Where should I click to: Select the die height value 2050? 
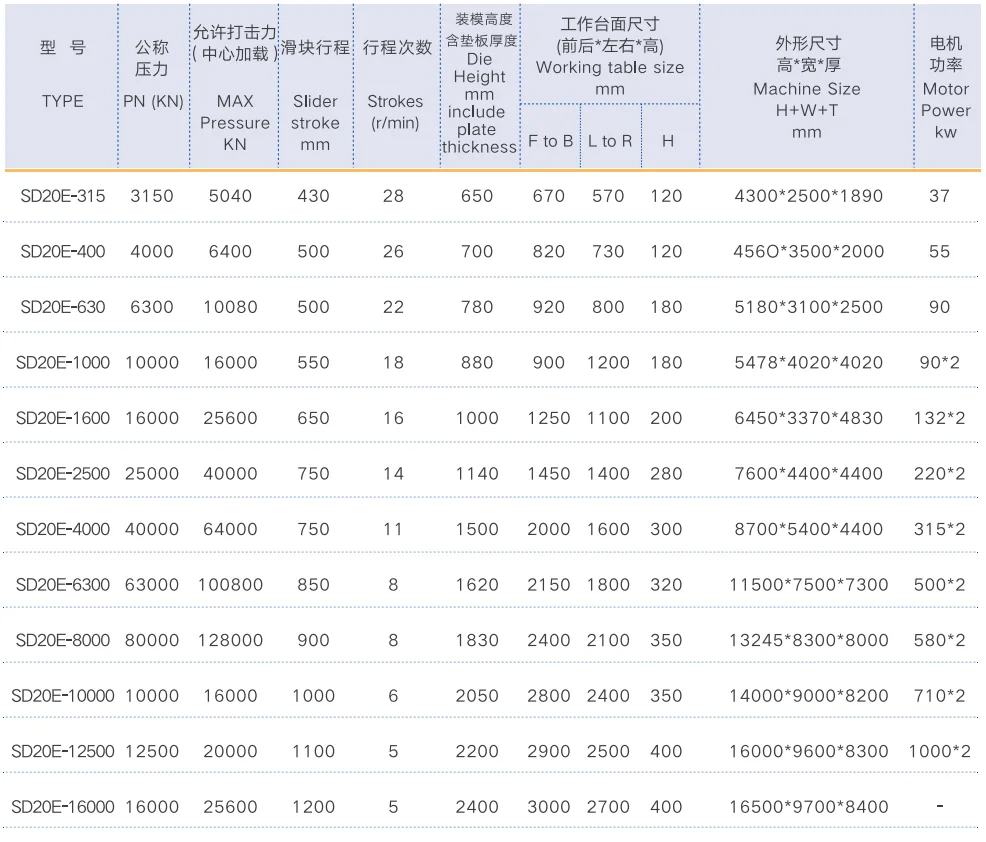tap(477, 695)
